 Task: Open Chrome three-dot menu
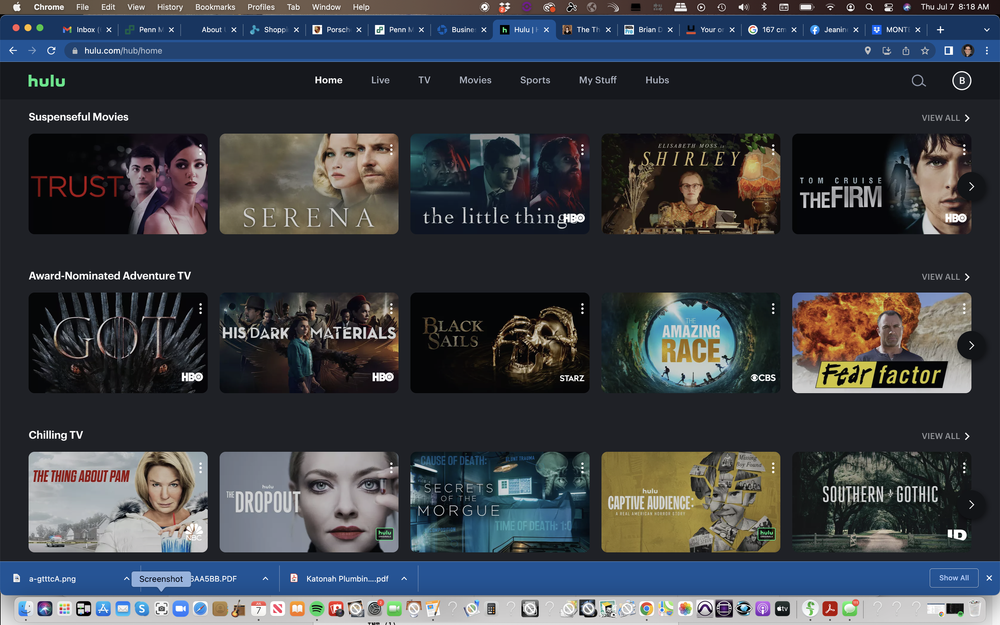[x=987, y=50]
